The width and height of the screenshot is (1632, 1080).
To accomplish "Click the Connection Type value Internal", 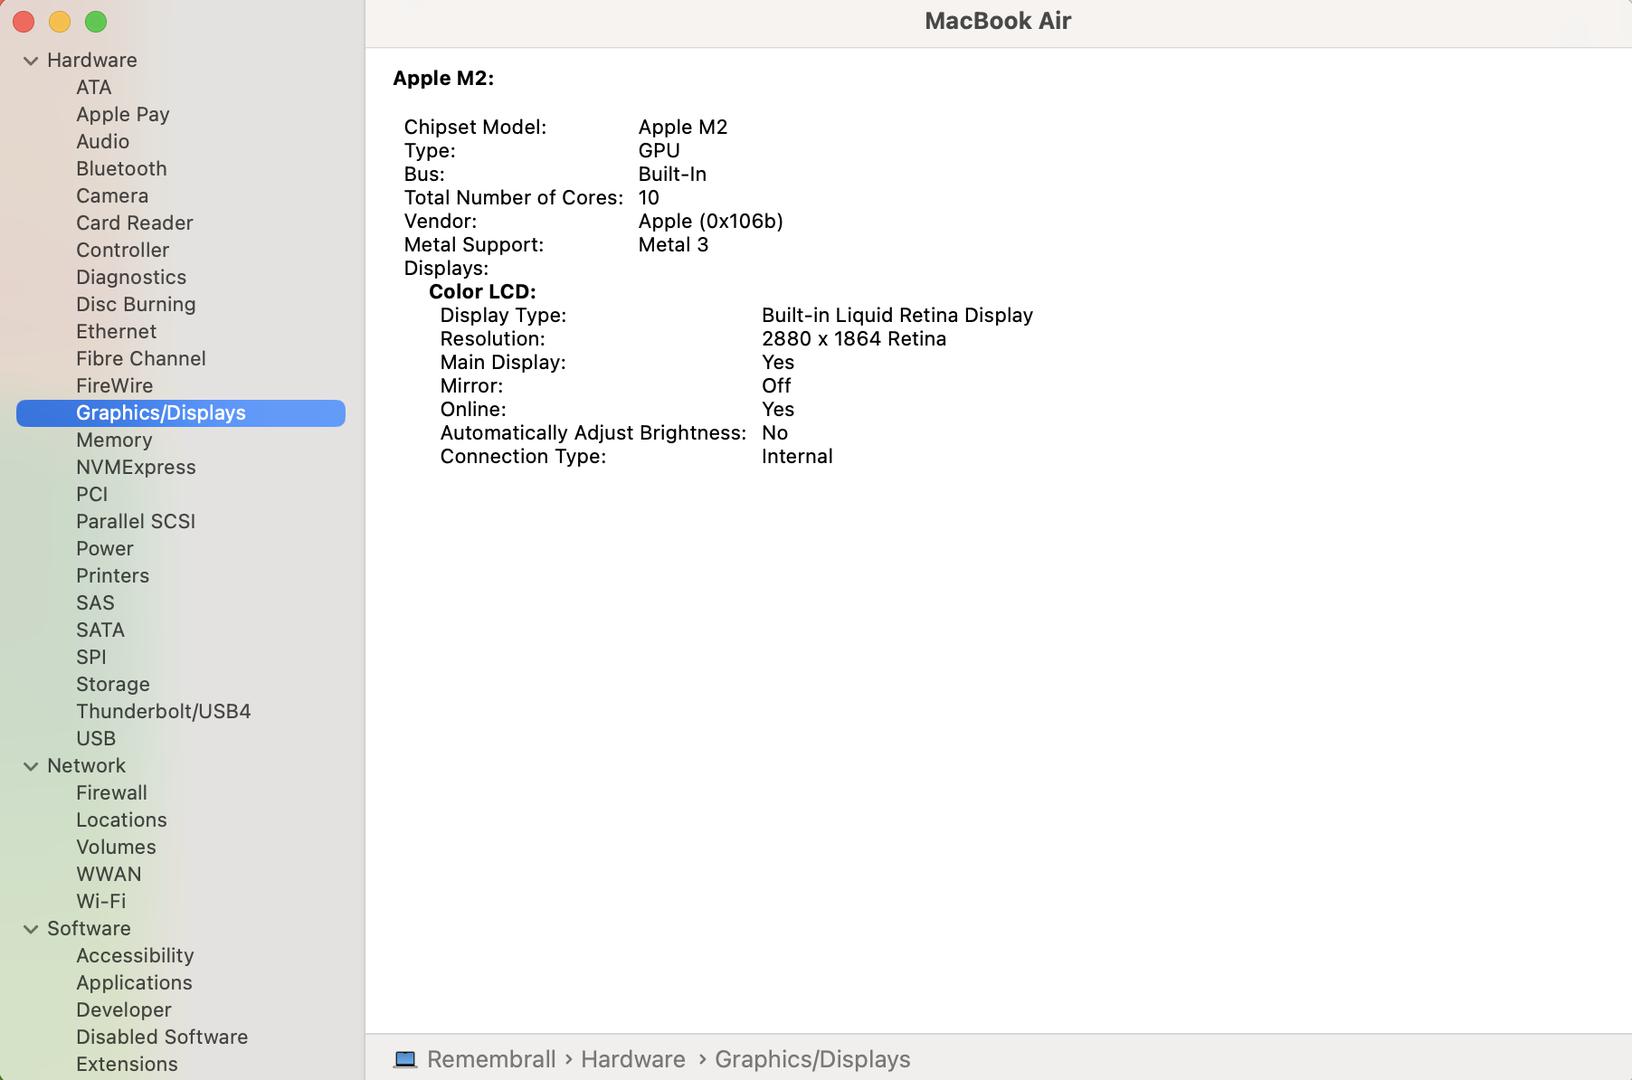I will pos(797,456).
